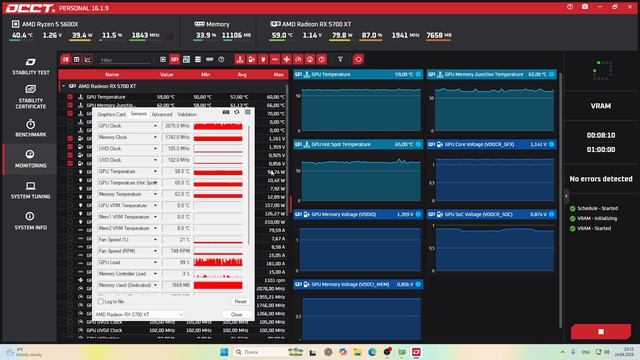Viewport: 640px width, 360px height.
Task: Open OCCT help from title bar
Action: 570,7
